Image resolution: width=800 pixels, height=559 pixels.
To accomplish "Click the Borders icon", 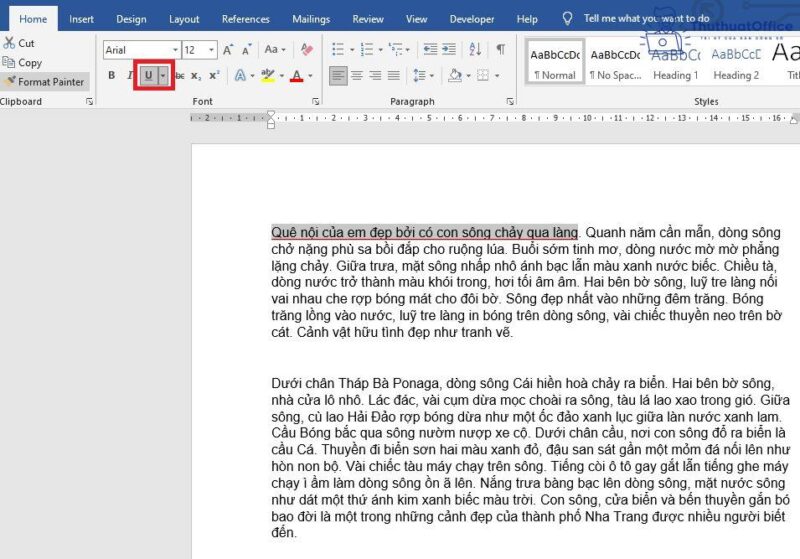I will pyautogui.click(x=483, y=76).
